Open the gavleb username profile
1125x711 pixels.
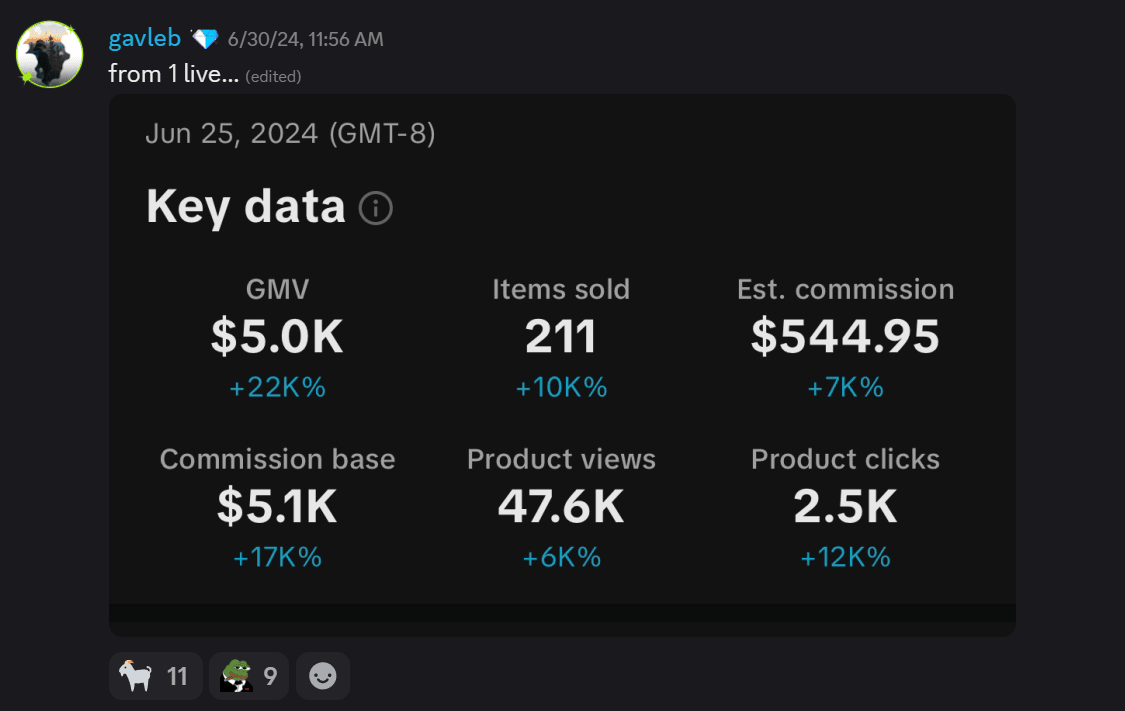point(144,39)
